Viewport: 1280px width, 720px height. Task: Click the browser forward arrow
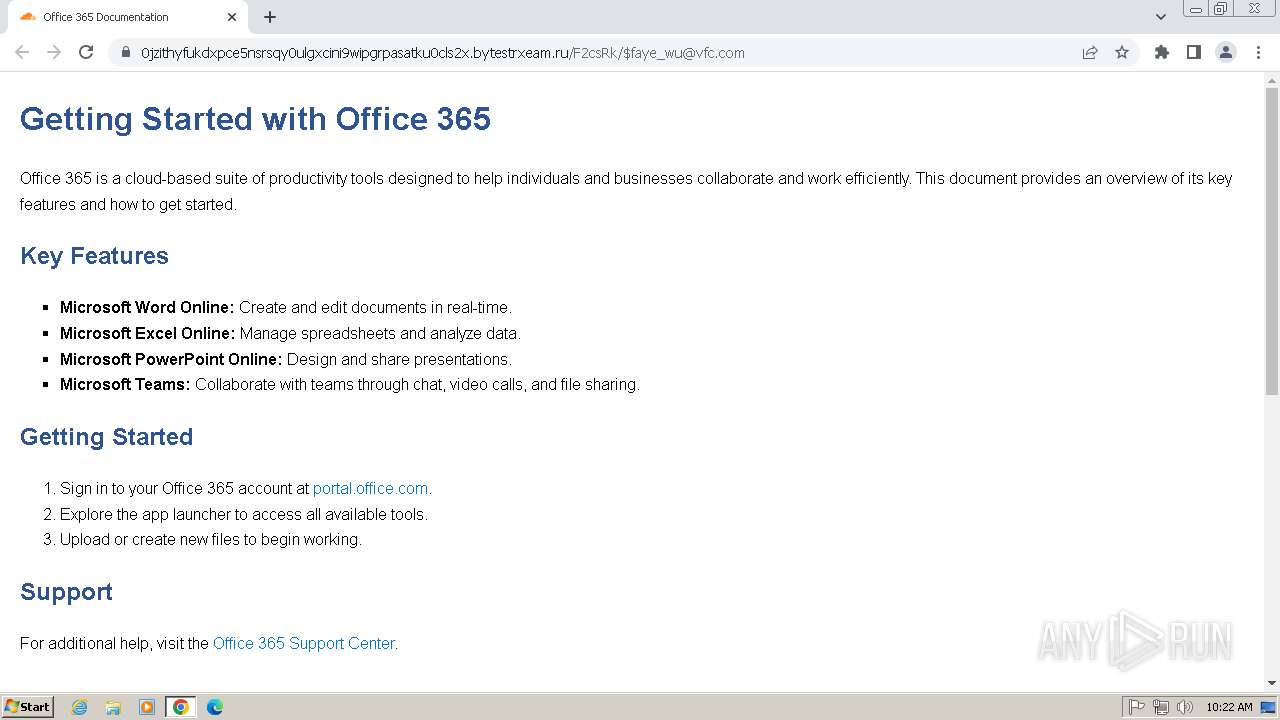coord(54,52)
